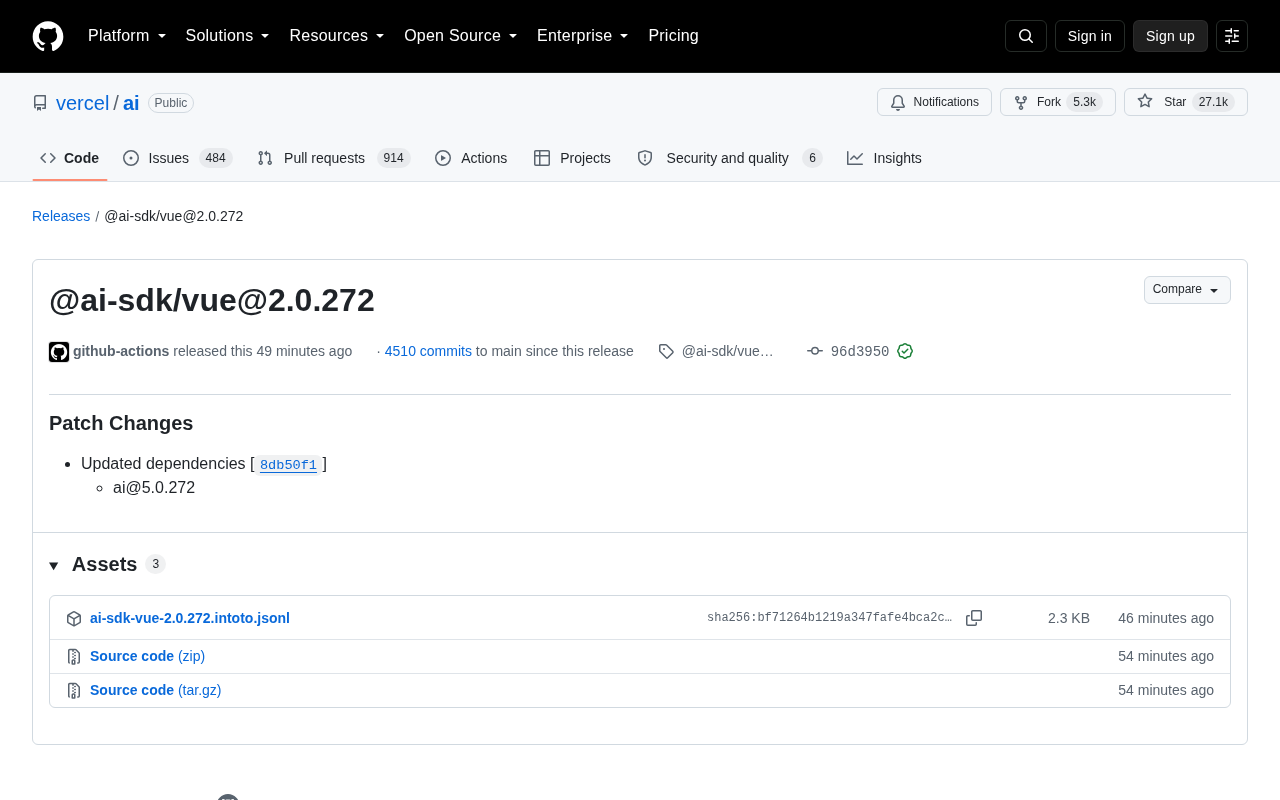Download Source code (tar.gz)
Image resolution: width=1280 pixels, height=800 pixels.
pyautogui.click(x=156, y=690)
